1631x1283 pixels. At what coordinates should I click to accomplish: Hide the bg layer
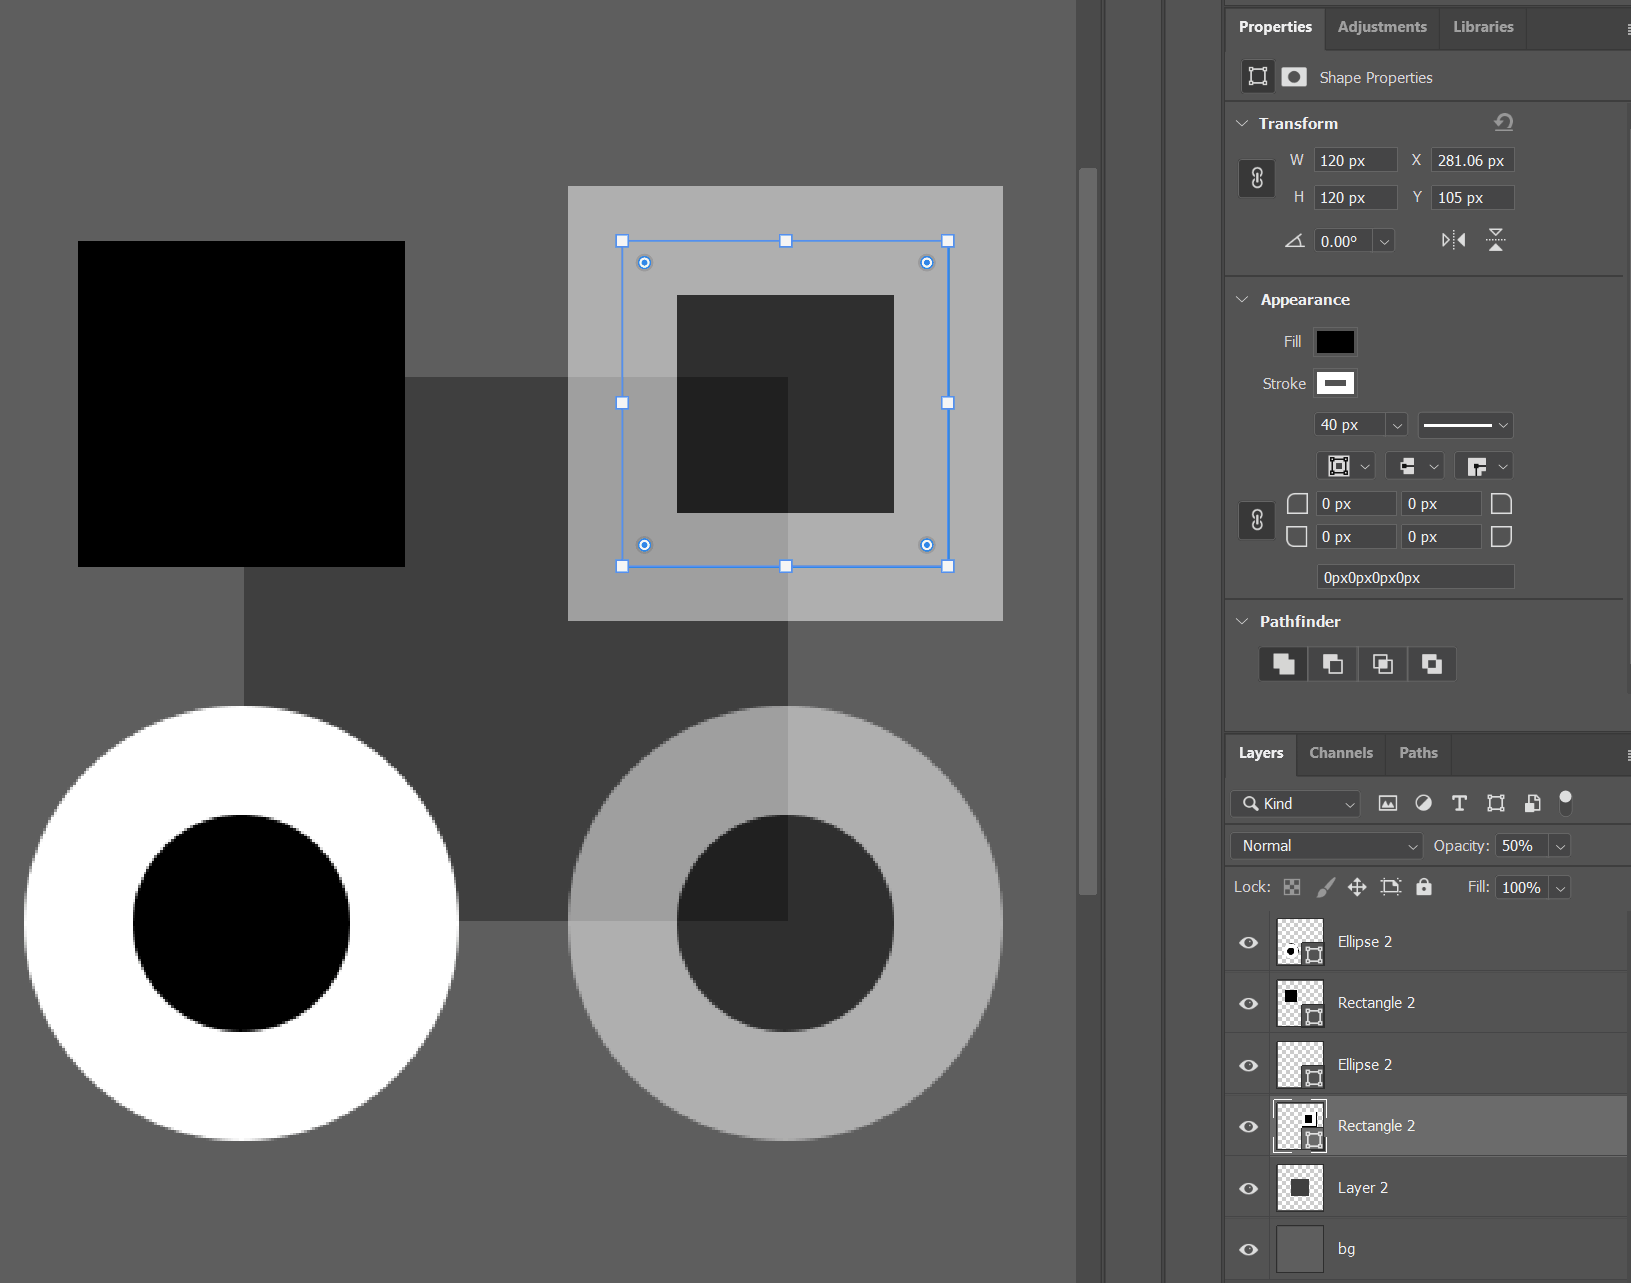pyautogui.click(x=1248, y=1249)
